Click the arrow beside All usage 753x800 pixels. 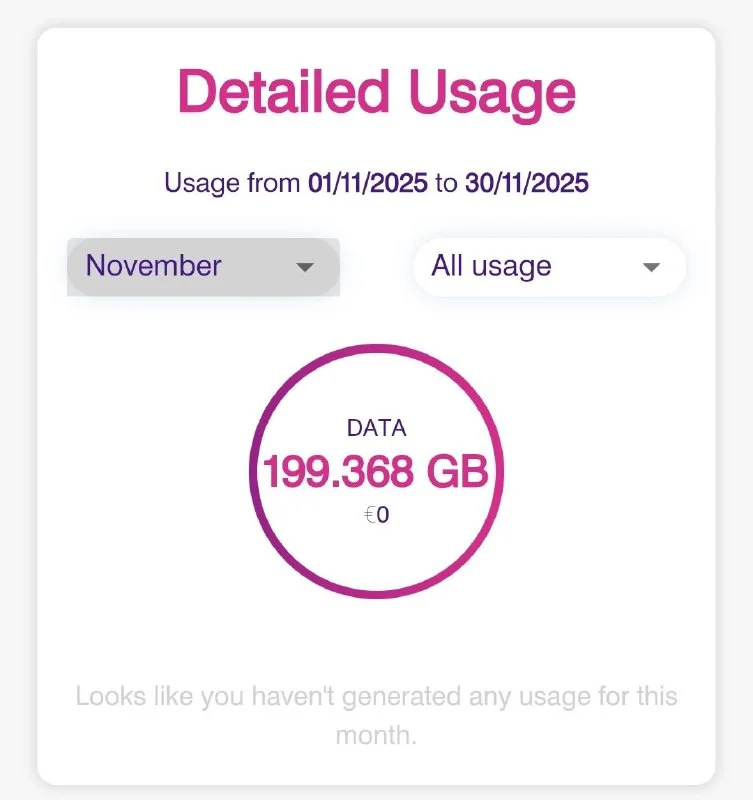pyautogui.click(x=652, y=268)
